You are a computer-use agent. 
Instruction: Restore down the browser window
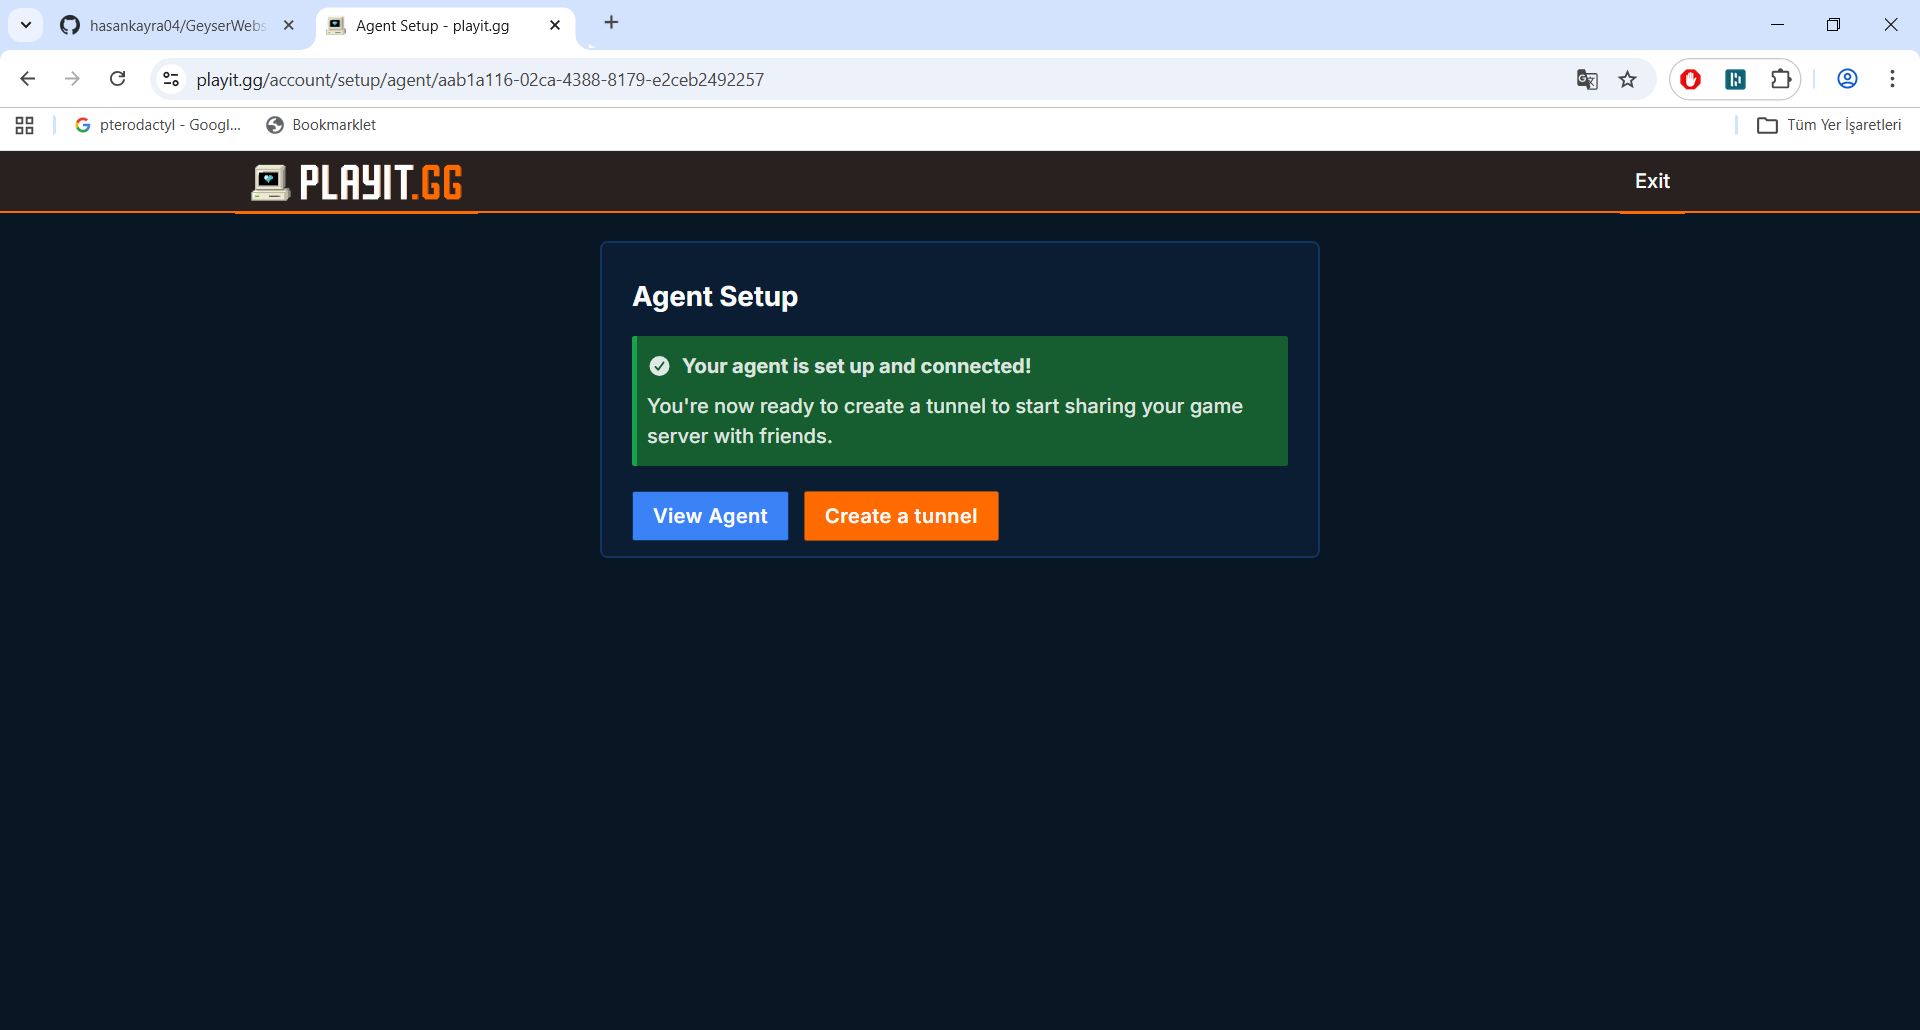pyautogui.click(x=1833, y=25)
